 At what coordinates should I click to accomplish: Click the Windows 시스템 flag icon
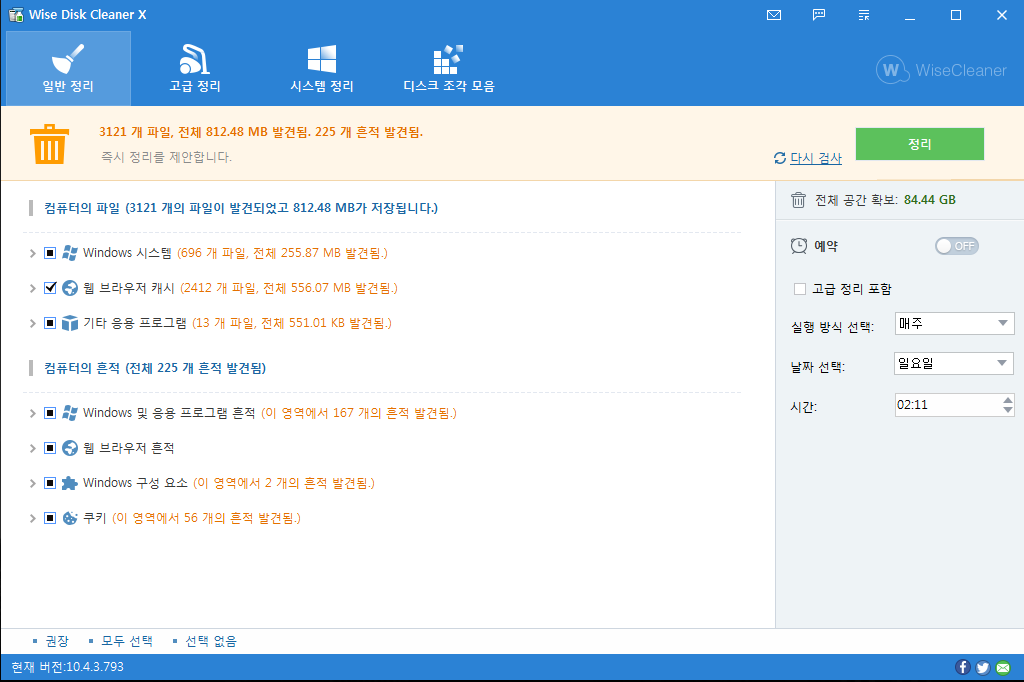coord(70,253)
